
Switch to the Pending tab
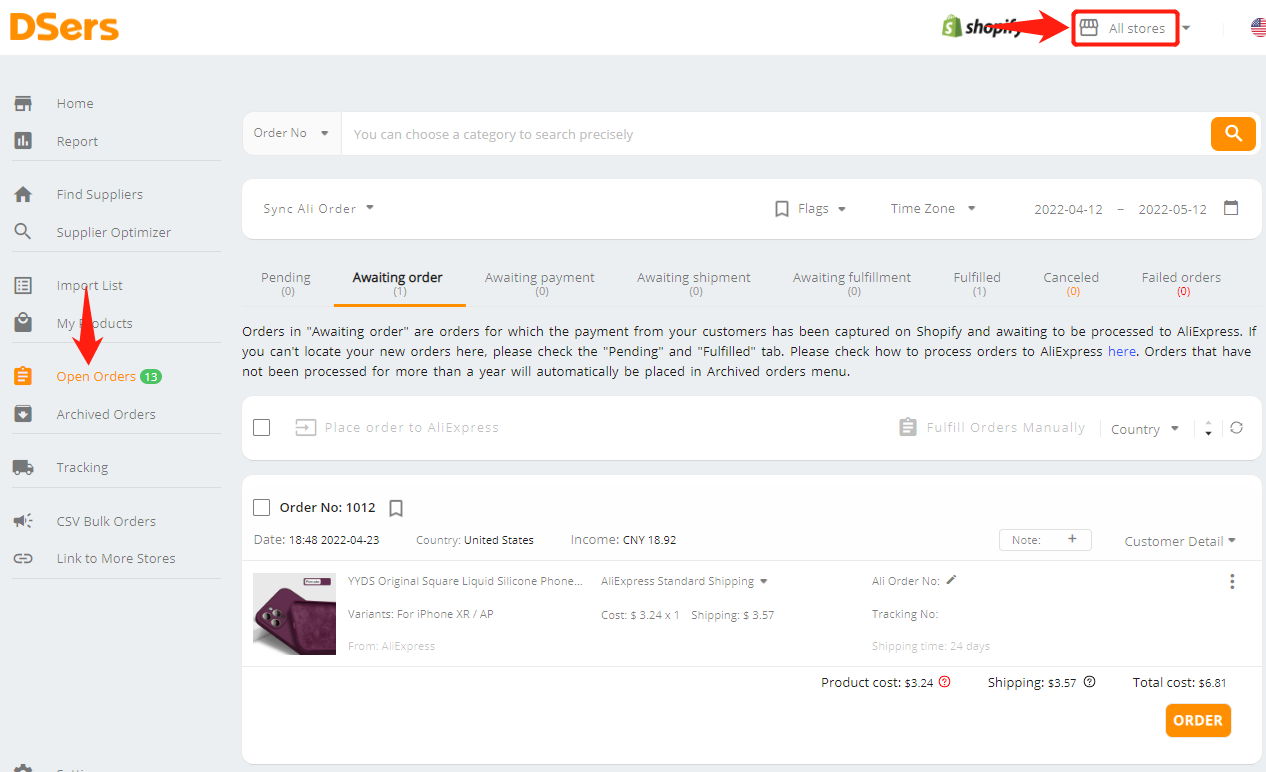pyautogui.click(x=286, y=283)
